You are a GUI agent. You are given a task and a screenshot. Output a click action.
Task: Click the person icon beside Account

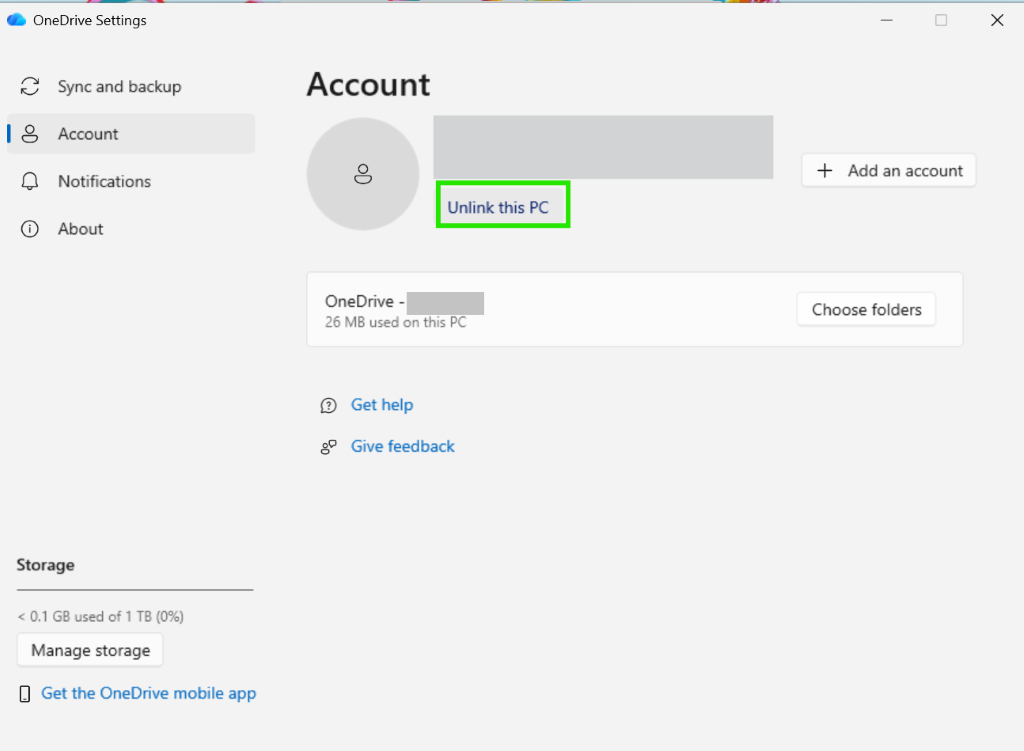[x=30, y=134]
